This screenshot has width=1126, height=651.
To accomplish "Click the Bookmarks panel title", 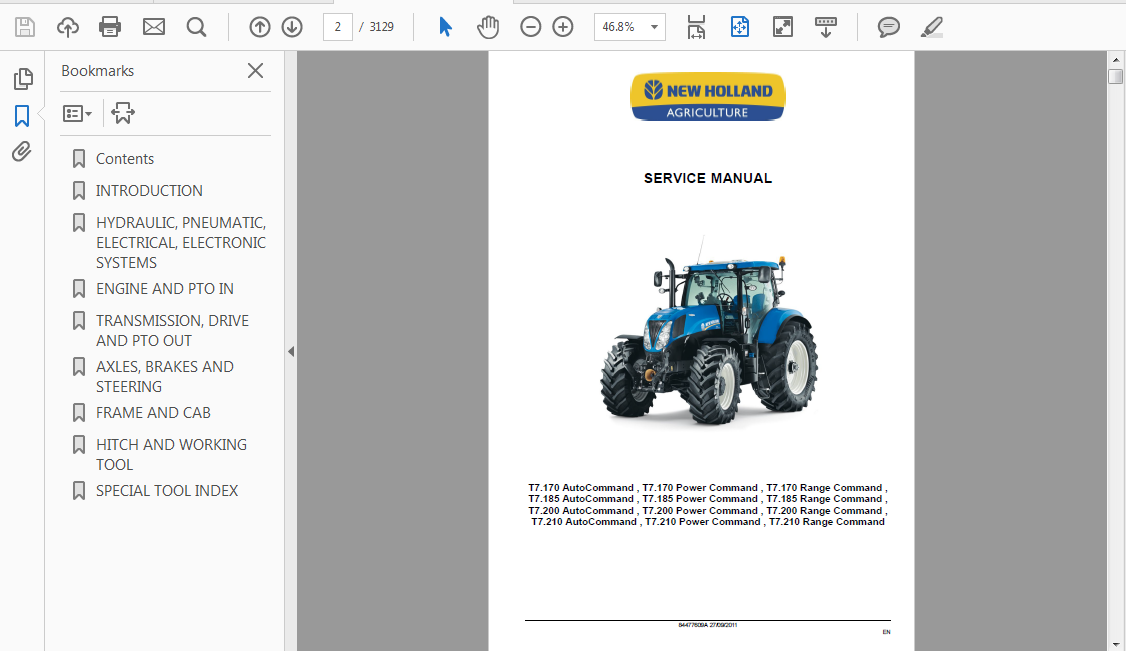I will pos(98,70).
